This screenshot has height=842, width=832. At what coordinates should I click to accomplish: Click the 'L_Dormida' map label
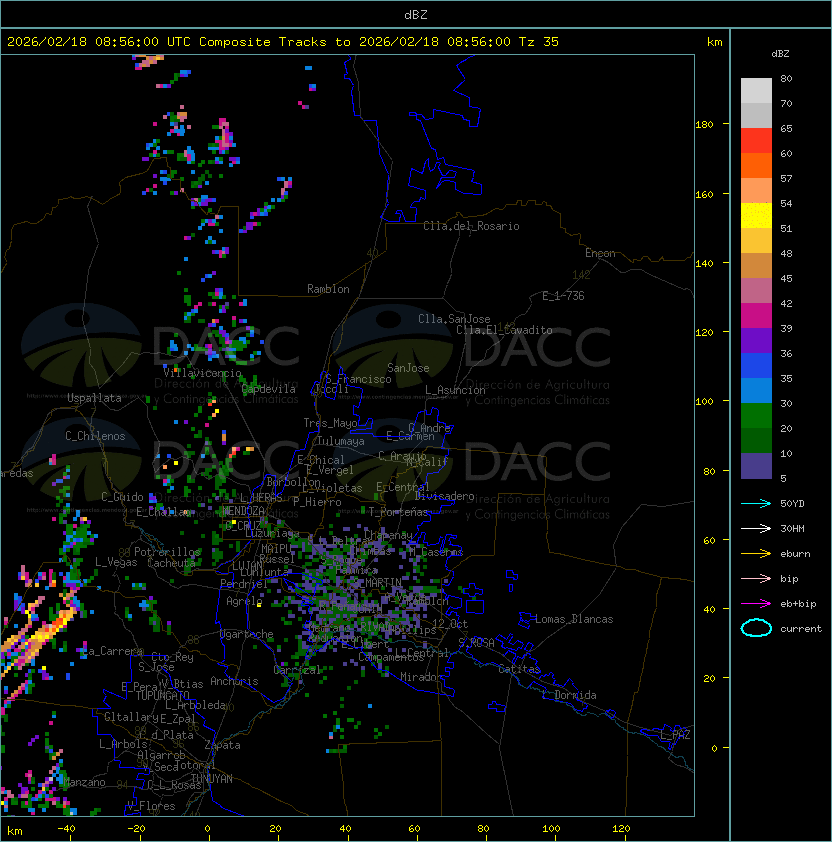coord(569,695)
